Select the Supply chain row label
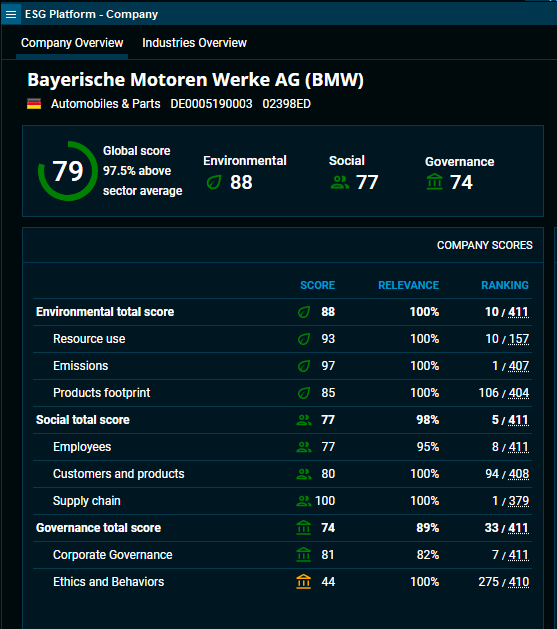Screen dimensions: 557x629 click(87, 501)
